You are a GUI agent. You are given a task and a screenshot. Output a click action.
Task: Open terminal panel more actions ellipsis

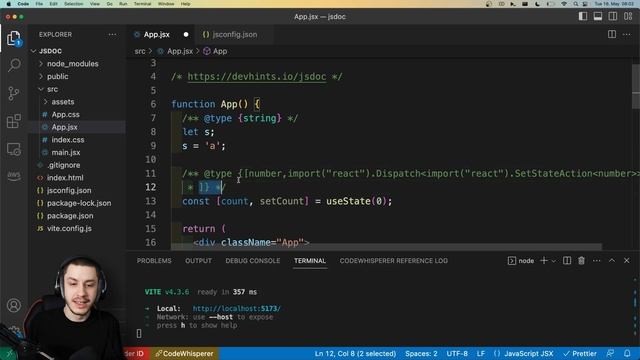click(596, 260)
